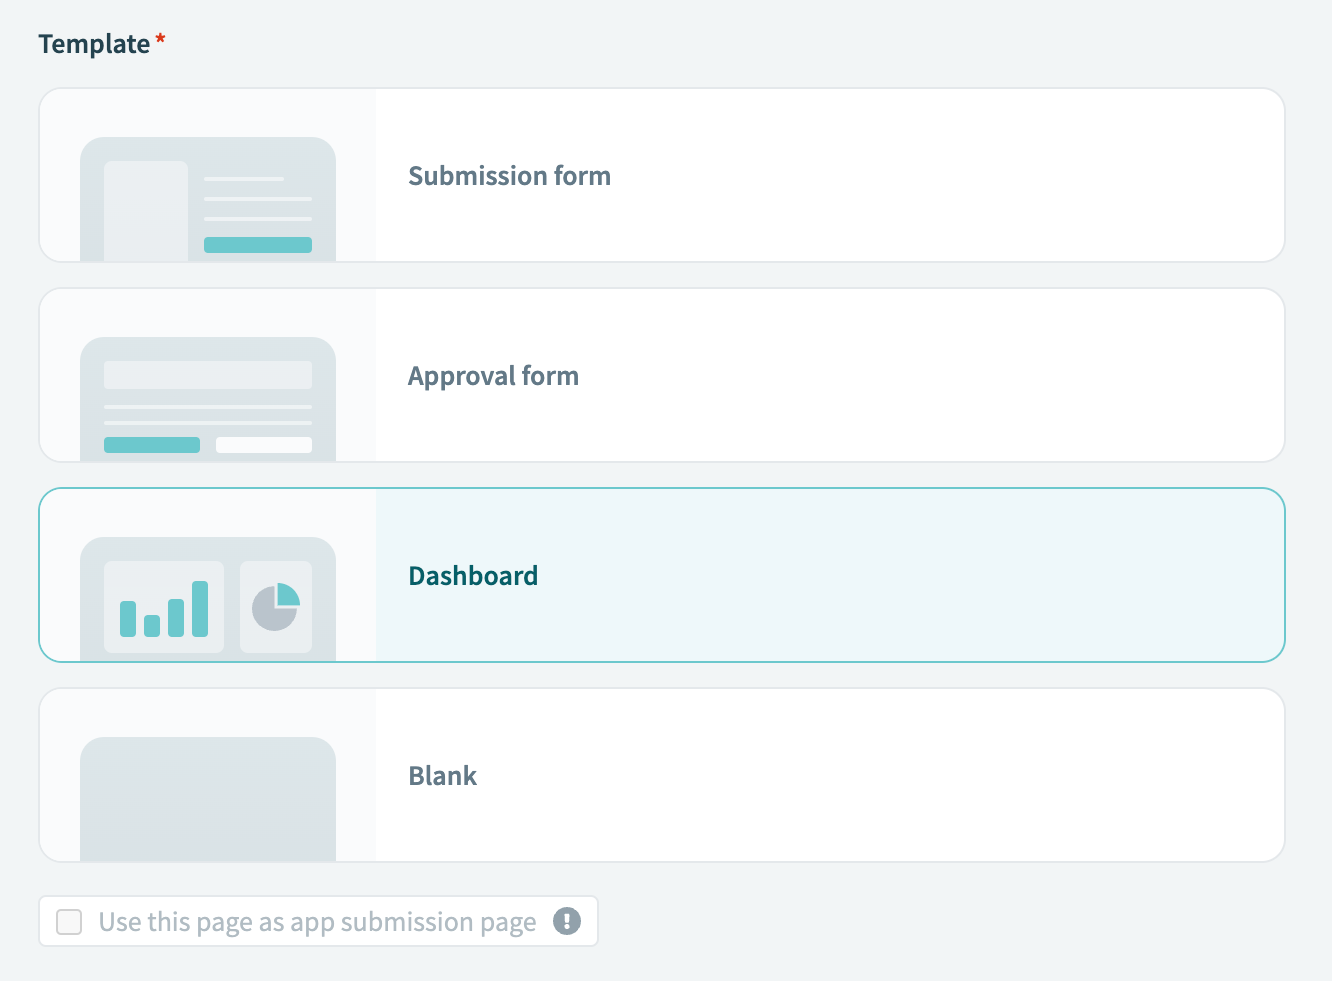Image resolution: width=1332 pixels, height=981 pixels.
Task: Enable the 'Use this page as app submission page' checkbox
Action: pyautogui.click(x=68, y=921)
